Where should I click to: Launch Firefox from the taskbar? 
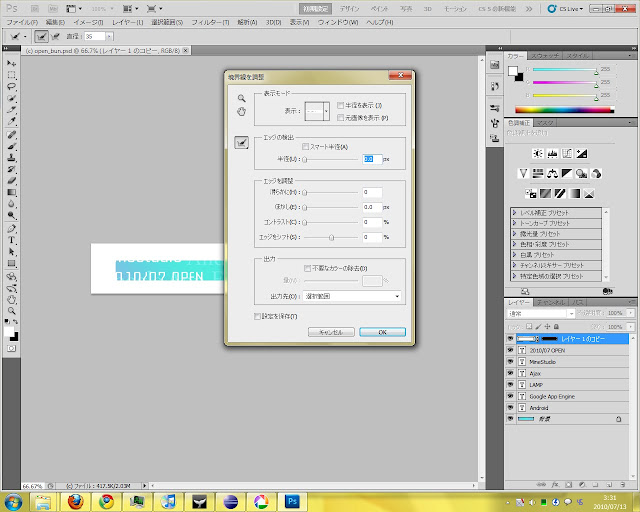(76, 501)
